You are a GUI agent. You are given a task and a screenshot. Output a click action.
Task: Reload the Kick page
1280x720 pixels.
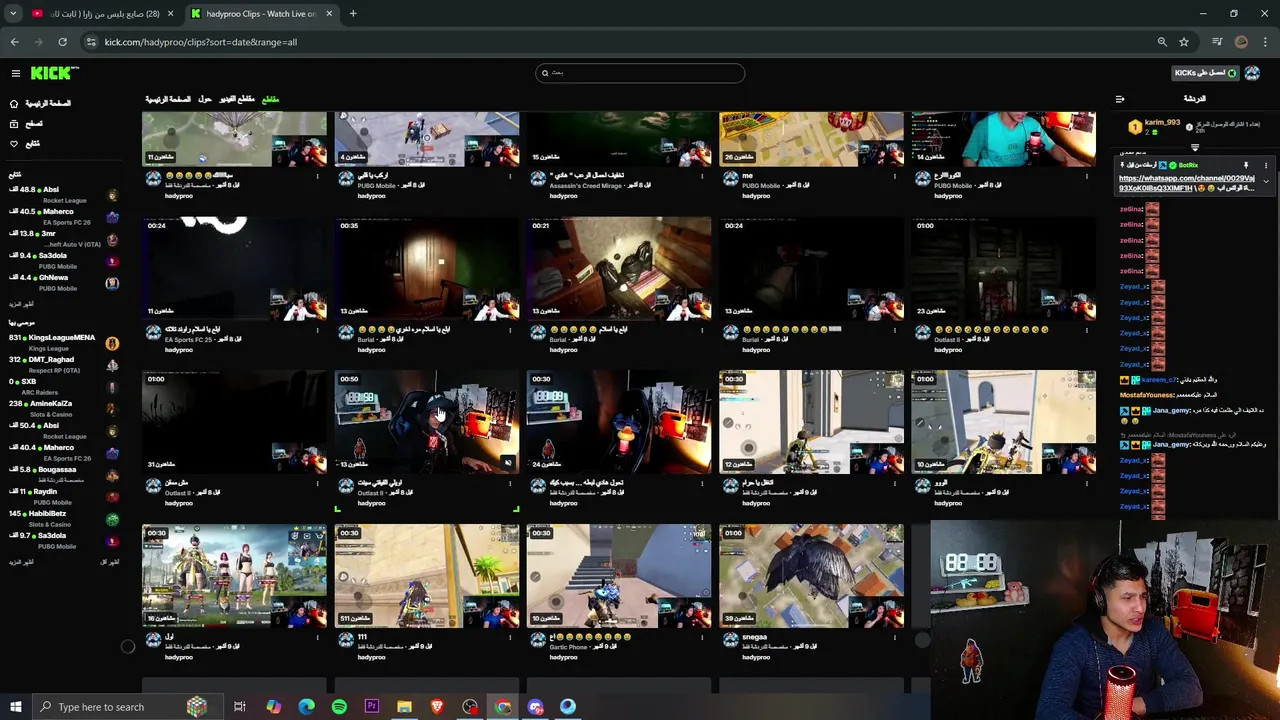tap(62, 42)
